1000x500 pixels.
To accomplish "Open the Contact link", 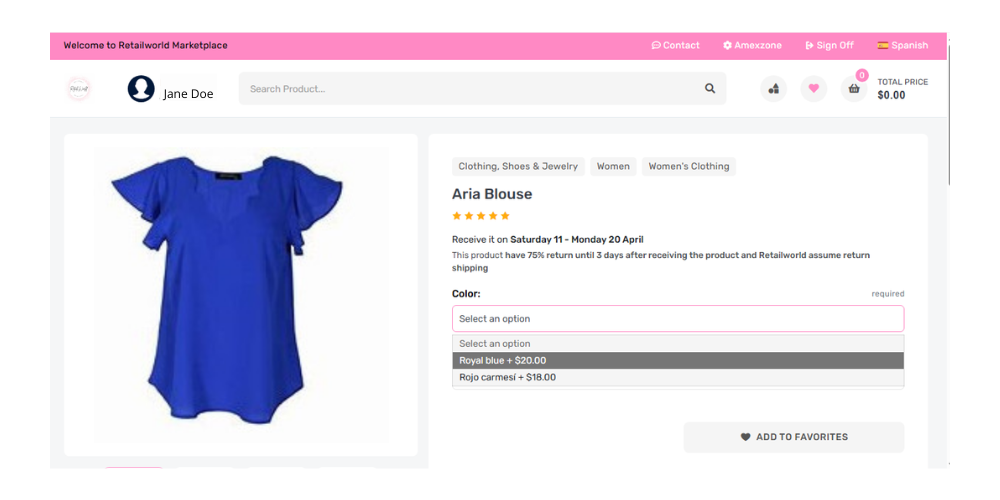I will 676,45.
